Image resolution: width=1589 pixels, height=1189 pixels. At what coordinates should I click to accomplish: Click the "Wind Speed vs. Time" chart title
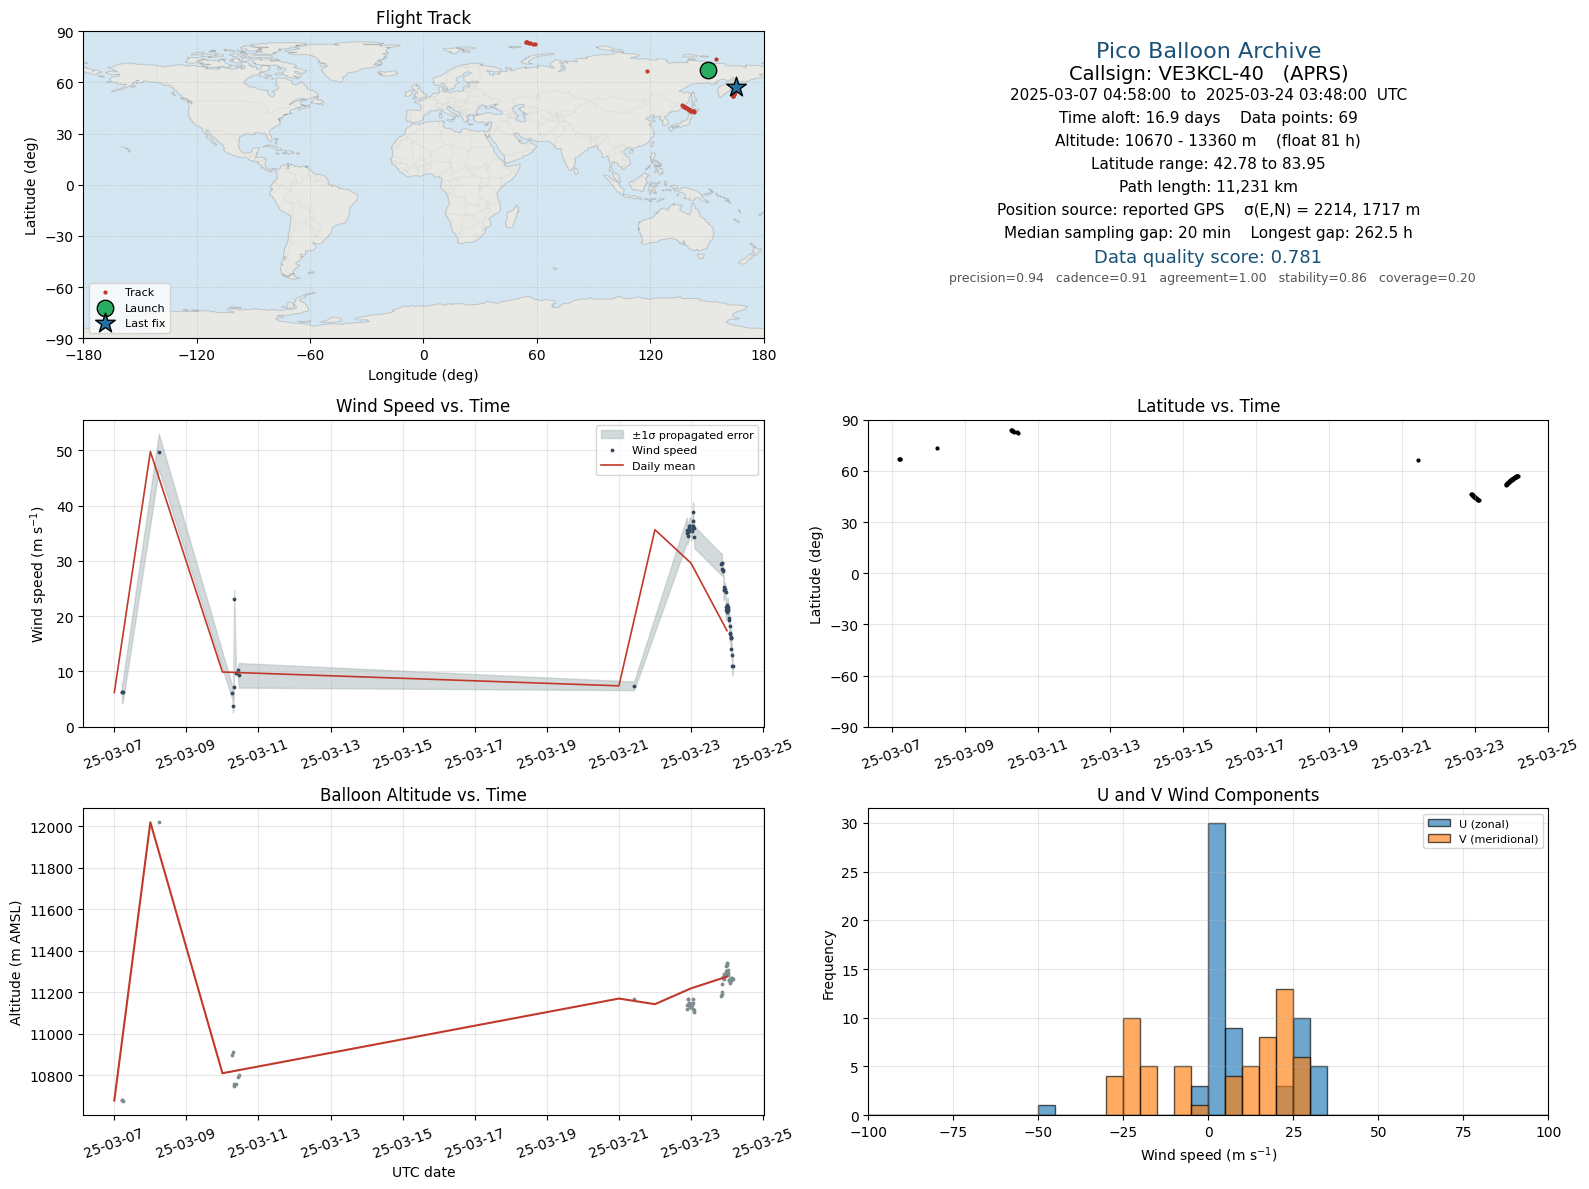[423, 406]
